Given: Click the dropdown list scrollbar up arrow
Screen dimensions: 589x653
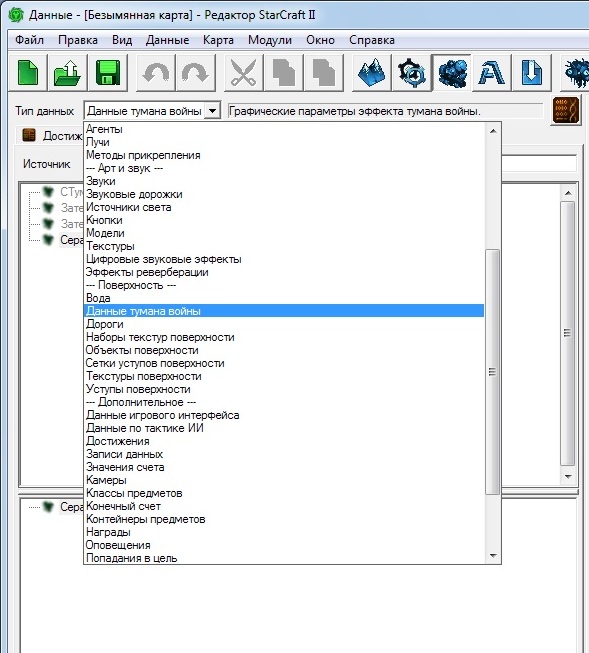Looking at the screenshot, I should tap(493, 131).
